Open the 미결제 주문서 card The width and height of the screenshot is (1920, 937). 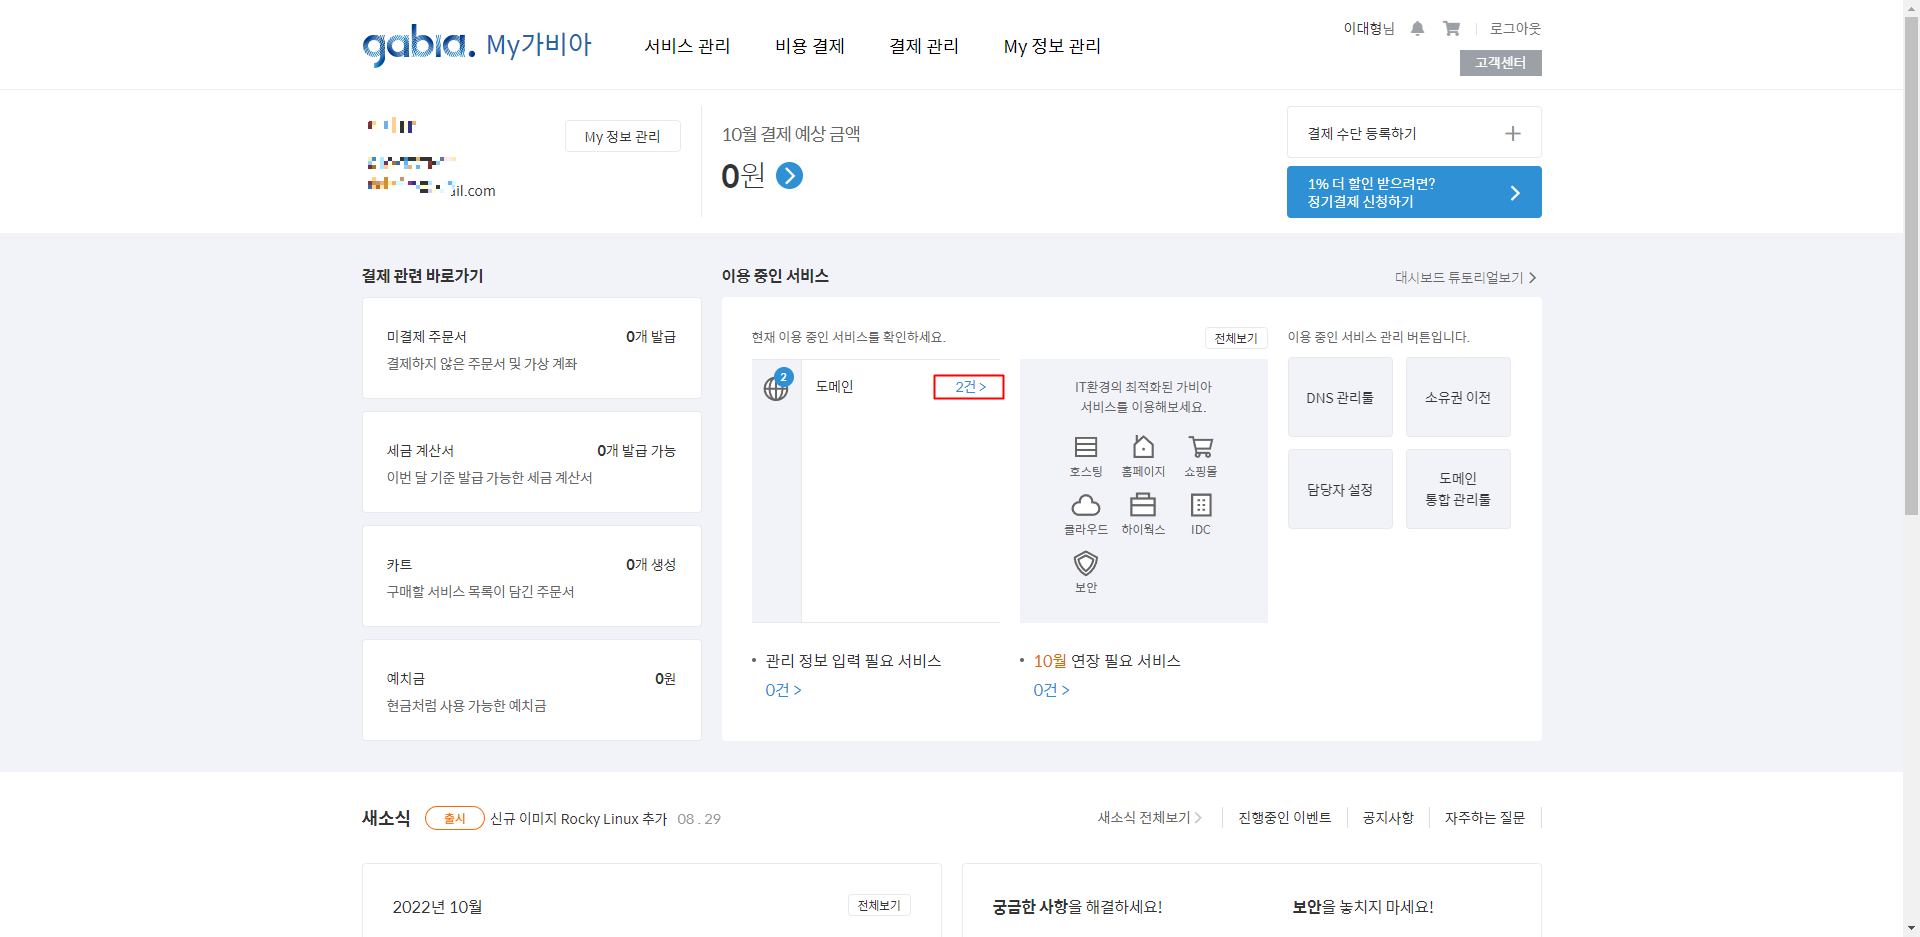pos(532,348)
